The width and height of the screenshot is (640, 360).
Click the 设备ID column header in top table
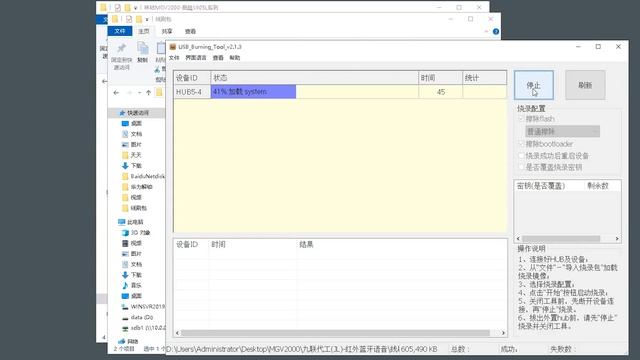pos(192,78)
